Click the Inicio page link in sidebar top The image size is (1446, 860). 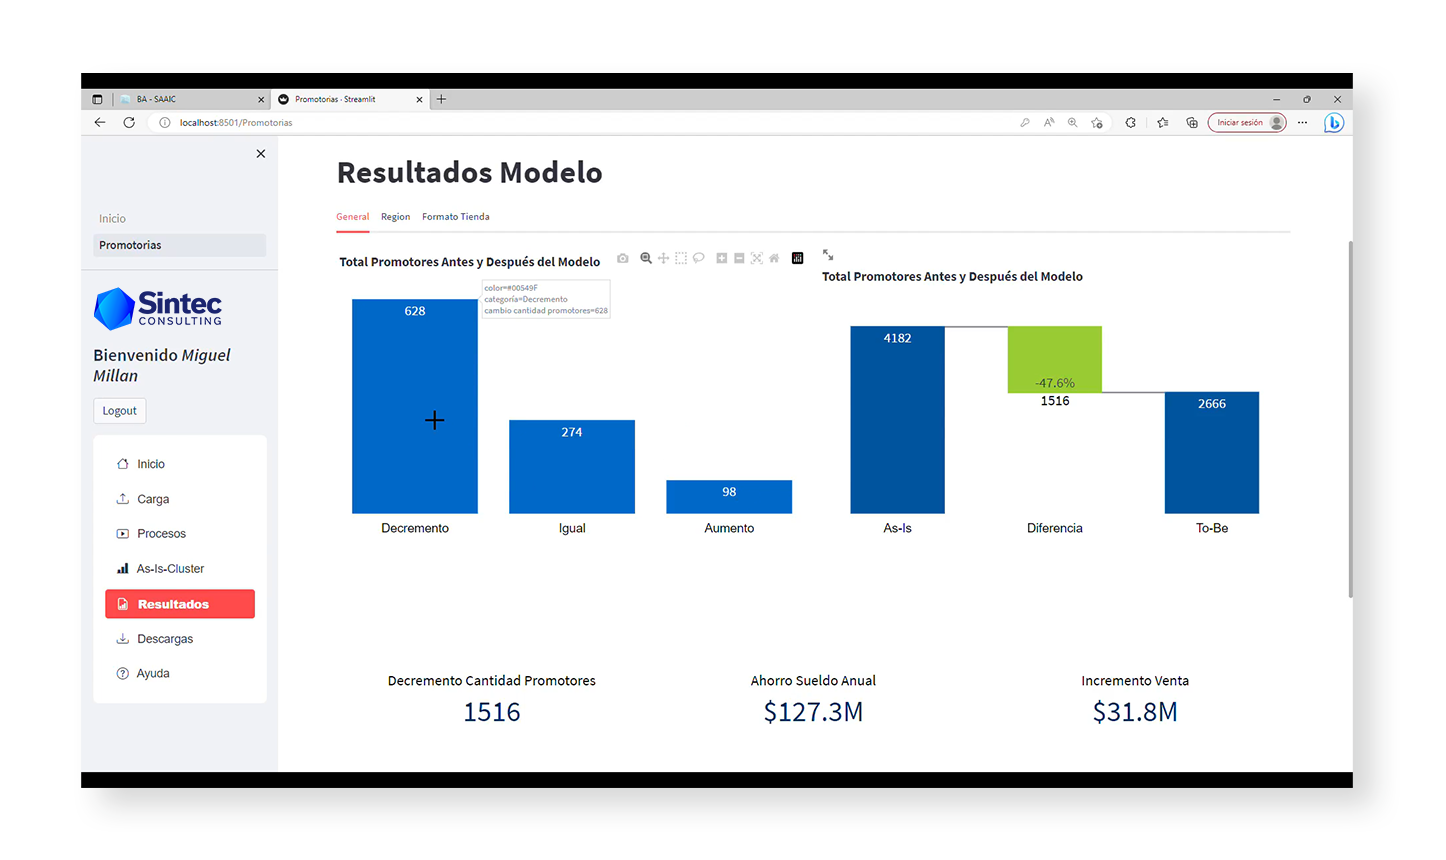(112, 218)
